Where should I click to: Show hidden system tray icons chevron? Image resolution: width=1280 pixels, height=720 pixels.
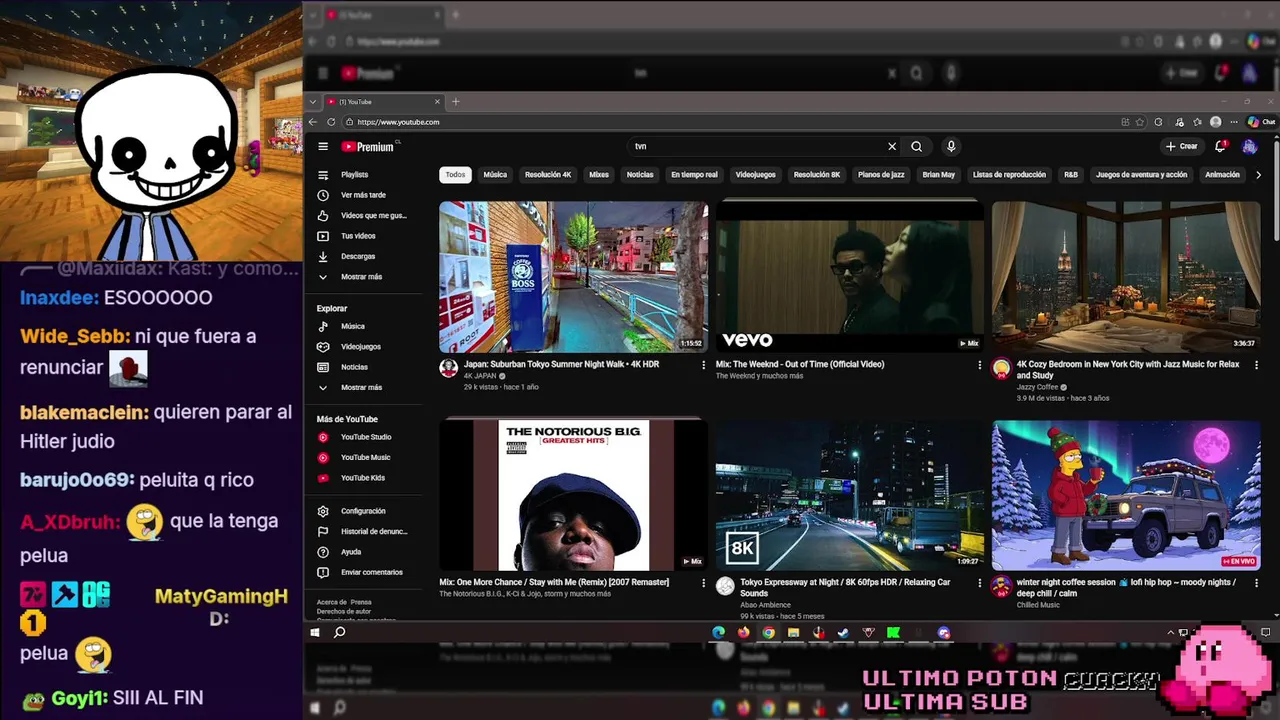tap(1171, 633)
